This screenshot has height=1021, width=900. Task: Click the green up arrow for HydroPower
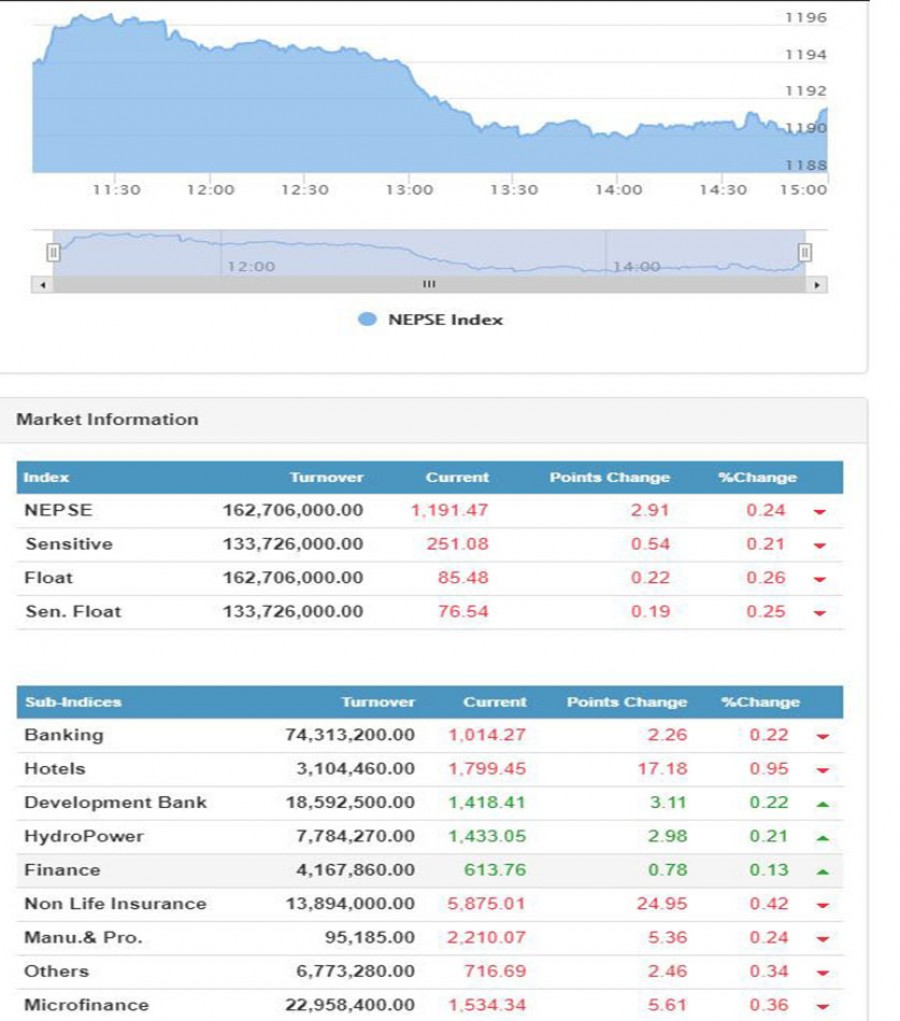coord(822,837)
